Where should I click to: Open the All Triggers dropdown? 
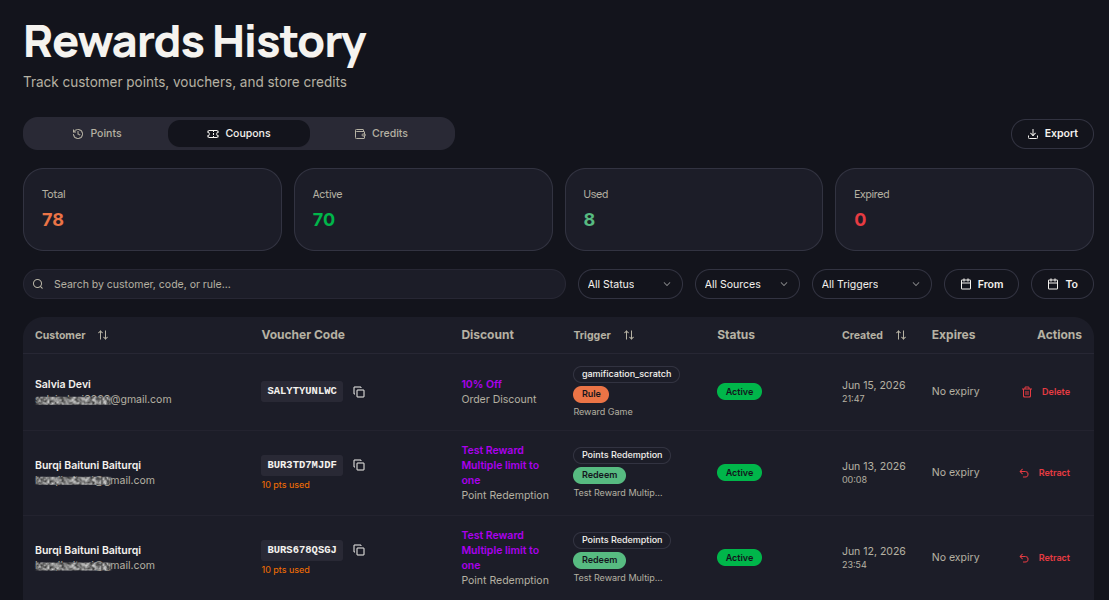(871, 284)
